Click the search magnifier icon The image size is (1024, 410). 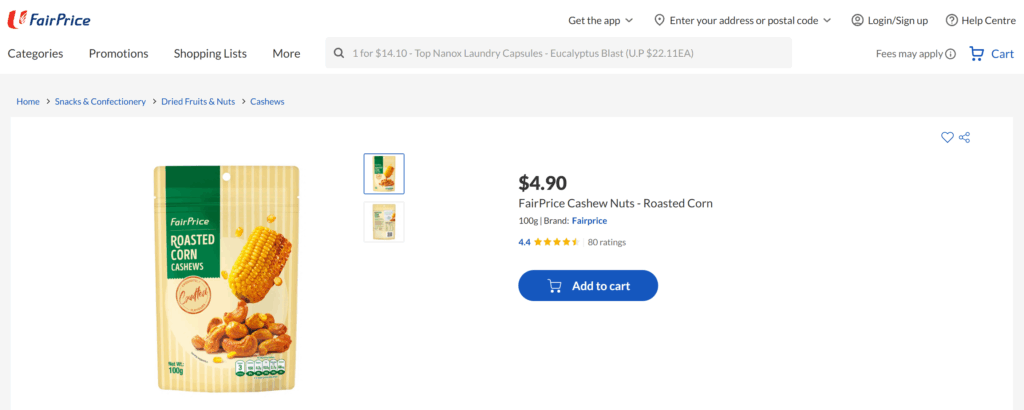pyautogui.click(x=339, y=54)
